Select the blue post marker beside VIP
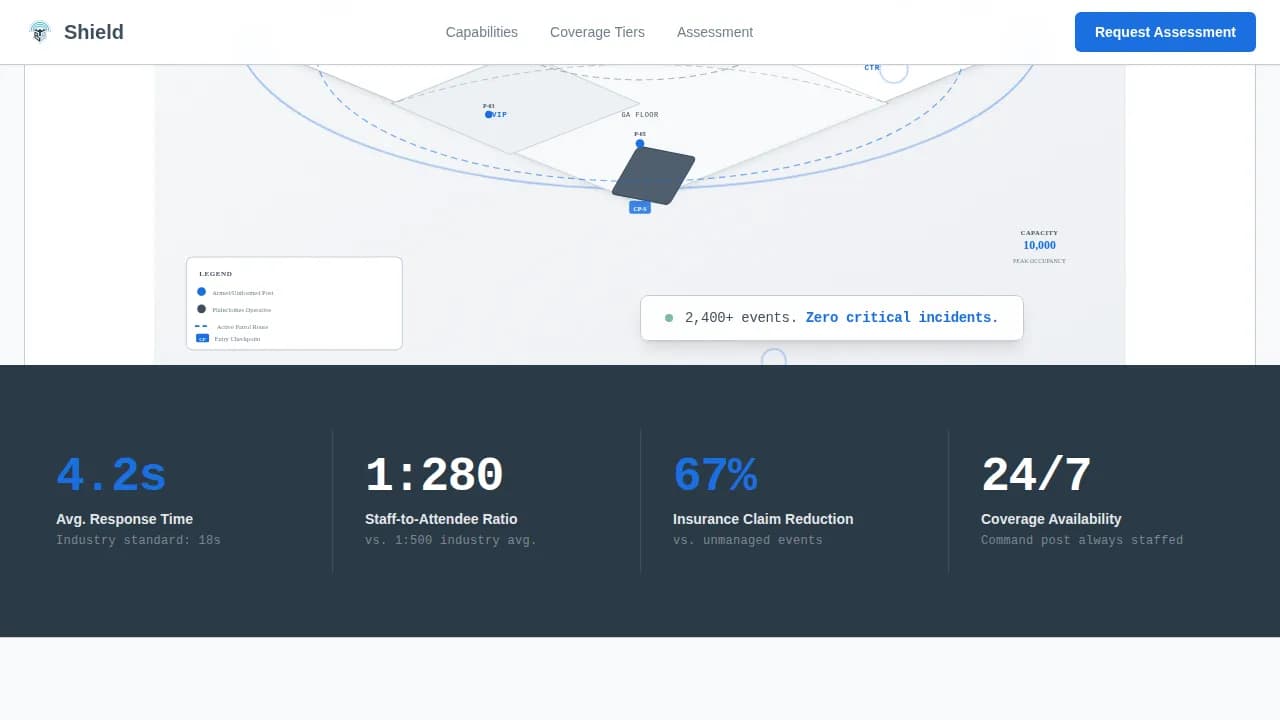Image resolution: width=1280 pixels, height=720 pixels. pos(489,115)
